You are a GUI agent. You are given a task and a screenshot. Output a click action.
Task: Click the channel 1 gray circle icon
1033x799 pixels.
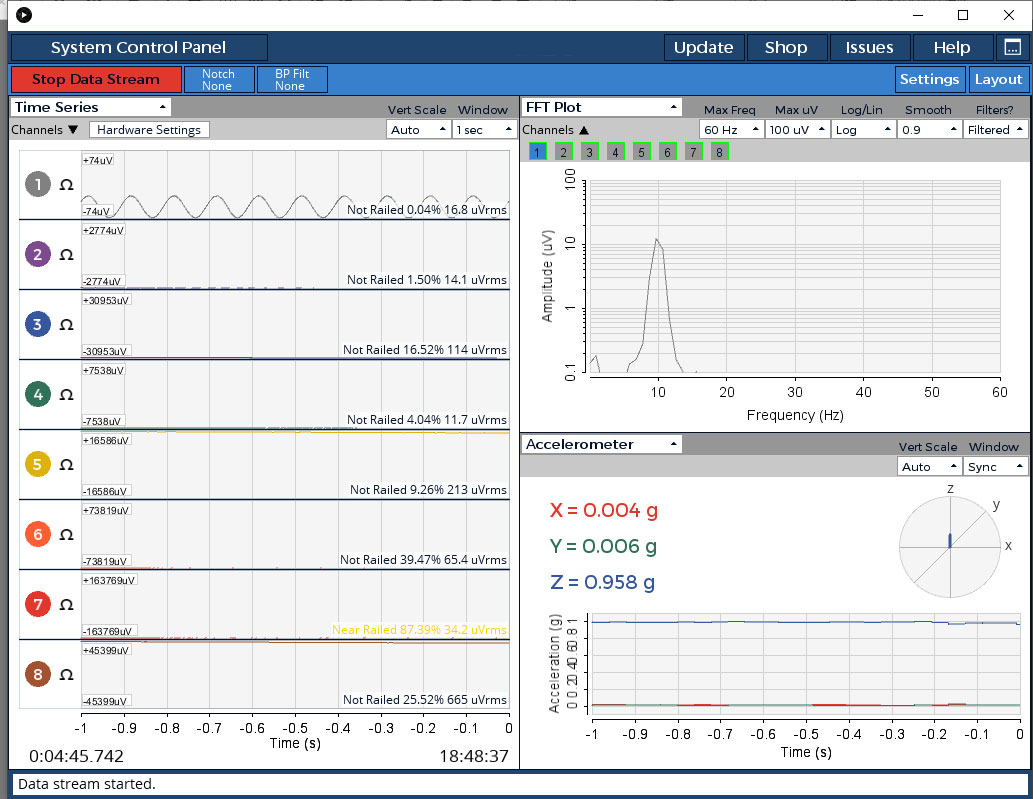(38, 184)
